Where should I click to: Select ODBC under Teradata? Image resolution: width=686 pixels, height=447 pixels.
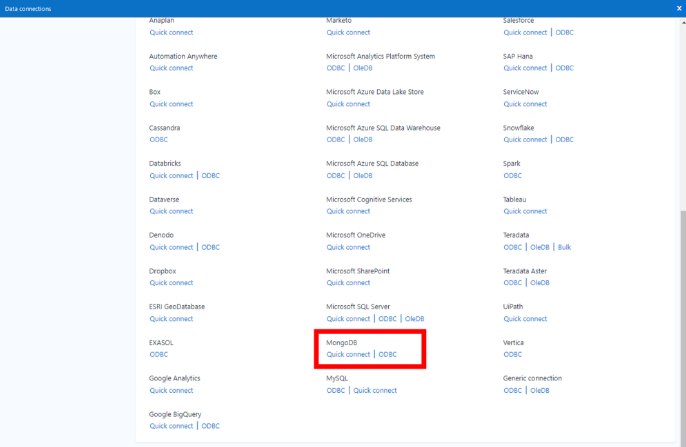pyautogui.click(x=512, y=247)
